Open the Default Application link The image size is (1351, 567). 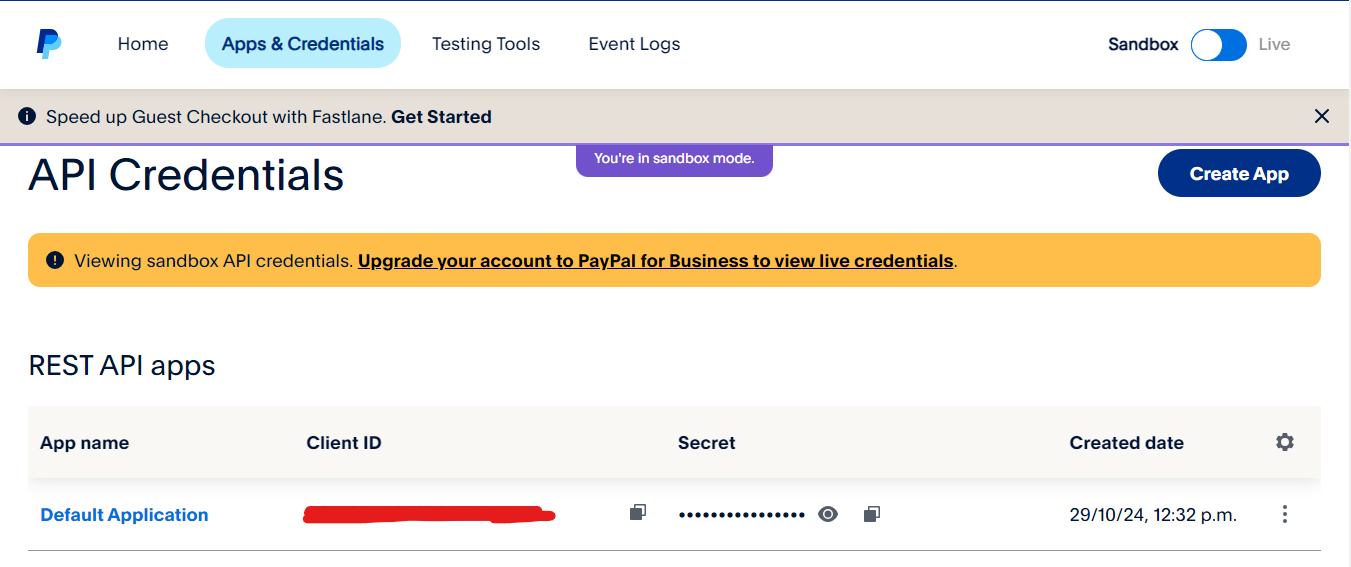pyautogui.click(x=124, y=515)
